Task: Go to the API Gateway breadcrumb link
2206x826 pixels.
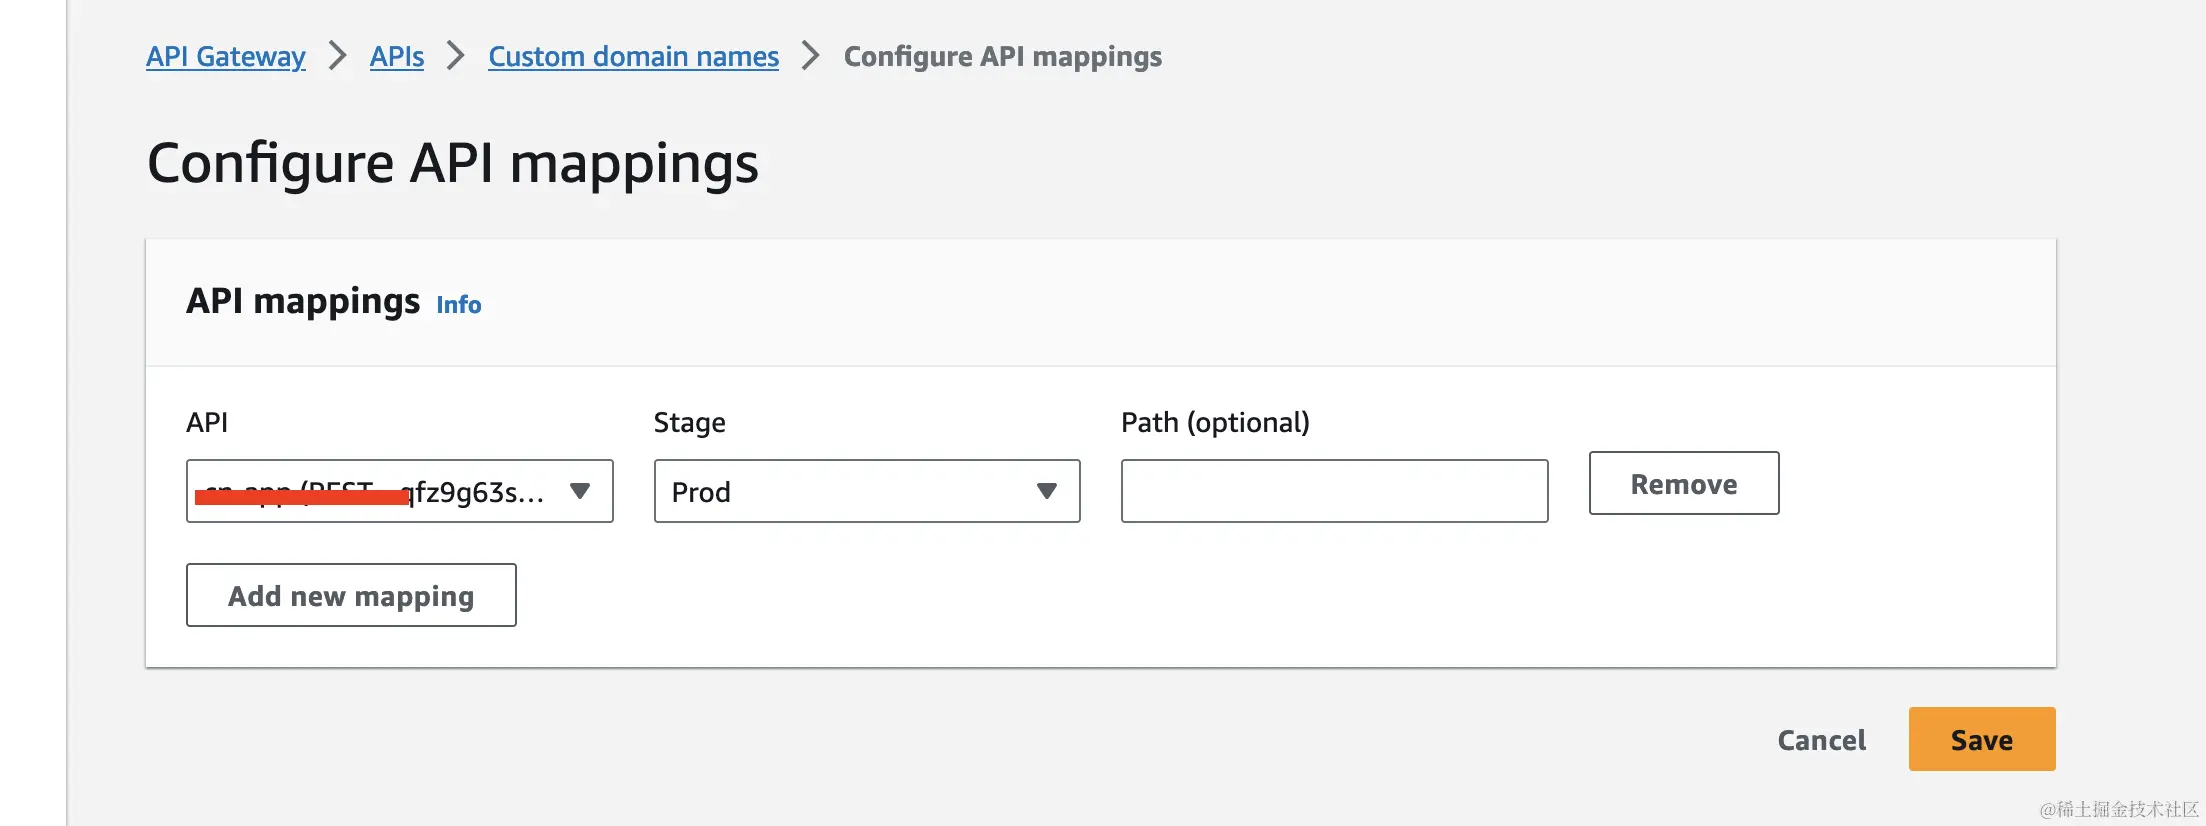Action: pyautogui.click(x=225, y=57)
